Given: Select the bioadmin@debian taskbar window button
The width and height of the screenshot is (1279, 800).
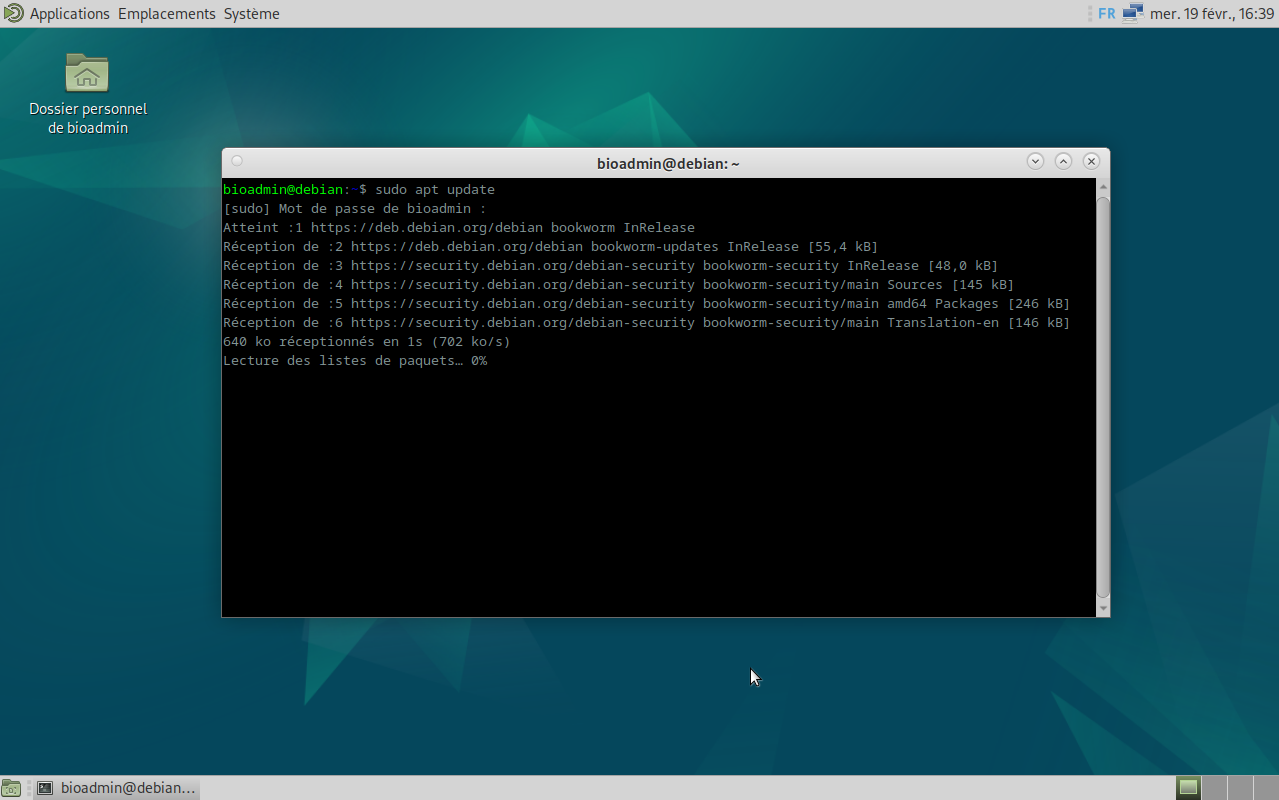Looking at the screenshot, I should click(115, 788).
